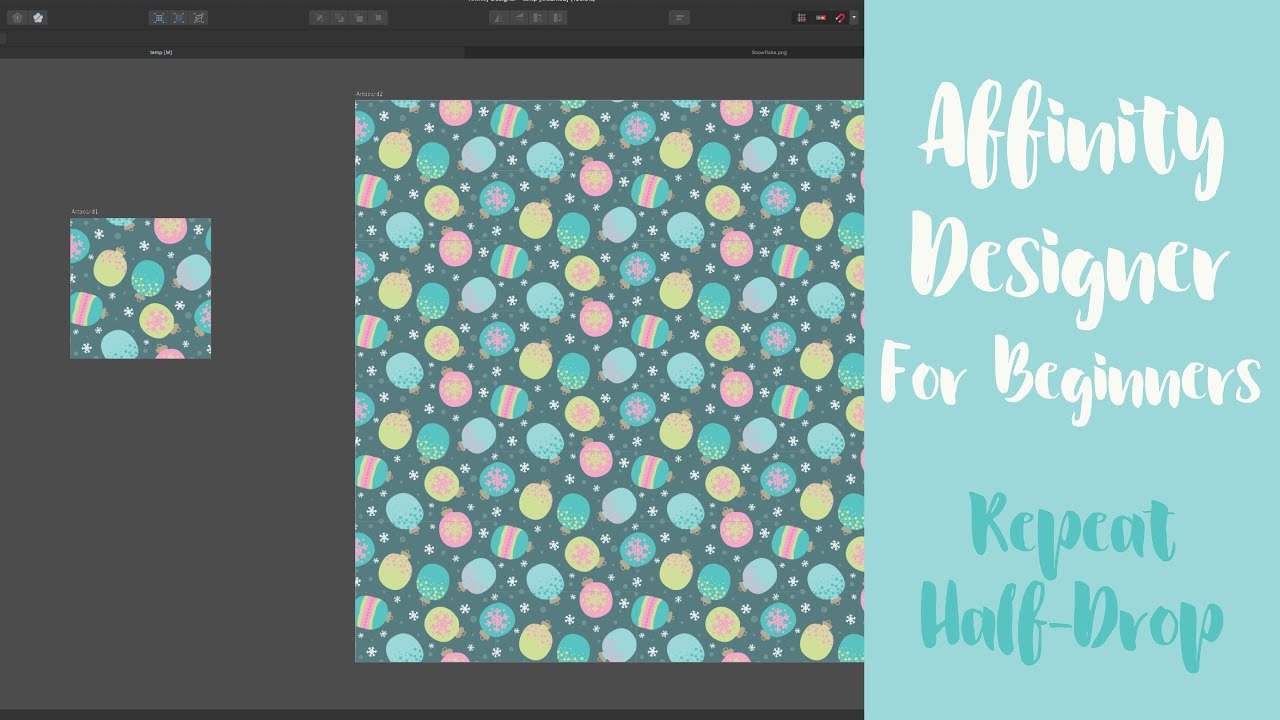Flip selection horizontally
The height and width of the screenshot is (720, 1280).
point(499,18)
